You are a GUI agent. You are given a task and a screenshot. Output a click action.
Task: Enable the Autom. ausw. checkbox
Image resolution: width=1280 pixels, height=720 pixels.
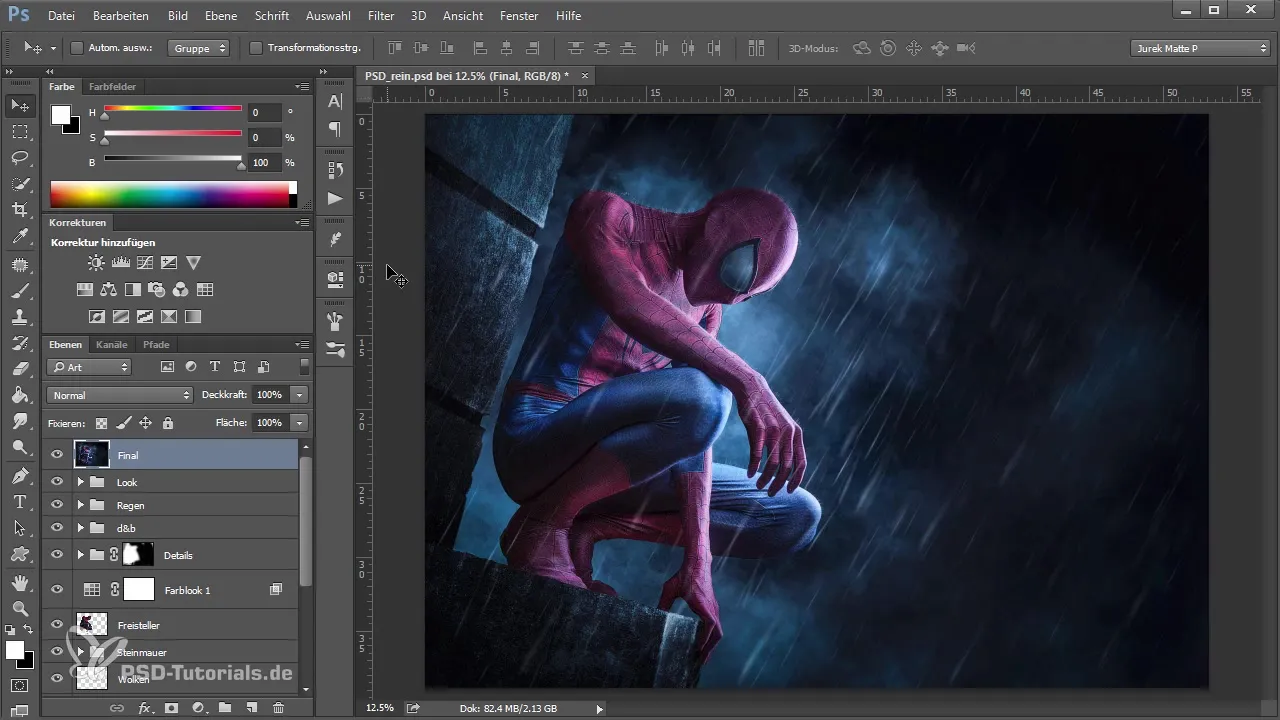77,47
